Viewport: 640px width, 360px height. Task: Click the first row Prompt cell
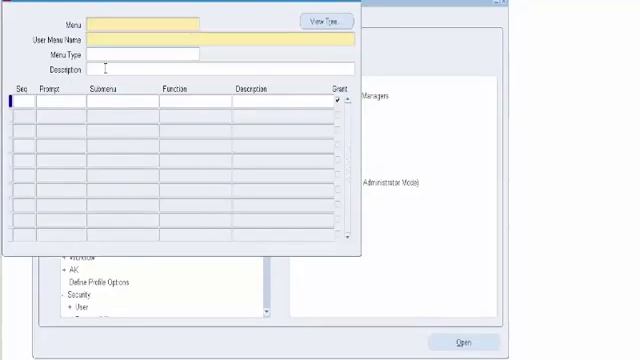(x=61, y=101)
